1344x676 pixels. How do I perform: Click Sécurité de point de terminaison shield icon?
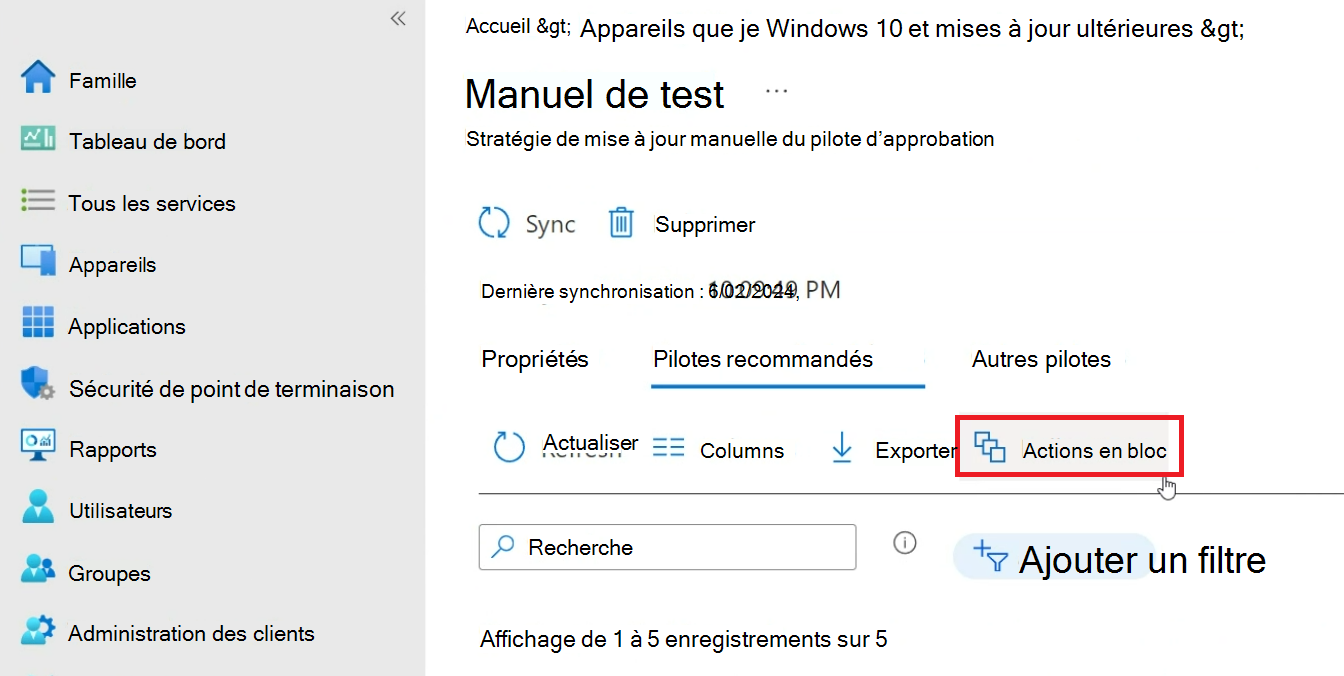tap(38, 387)
